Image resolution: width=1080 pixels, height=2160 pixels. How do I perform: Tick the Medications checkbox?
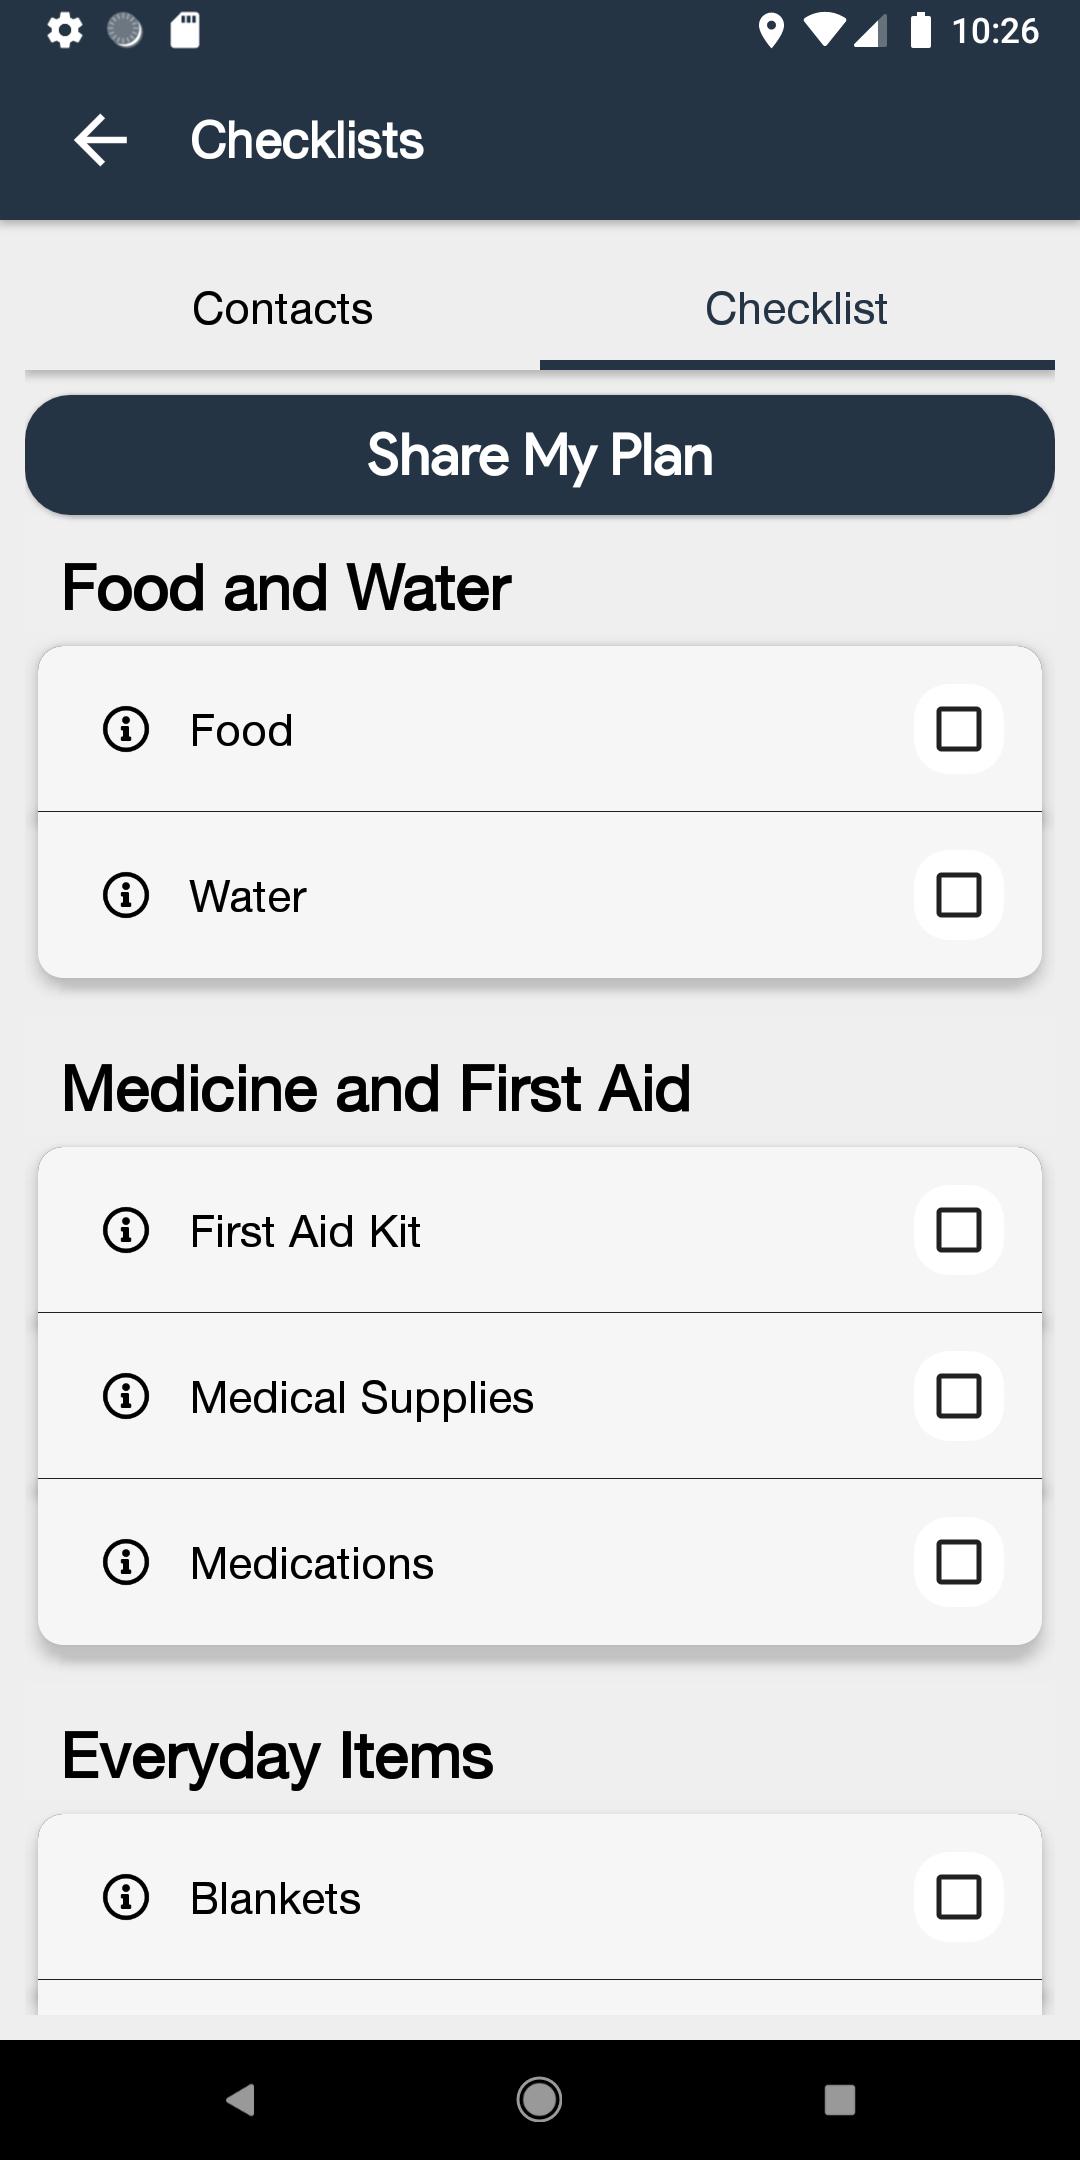[958, 1562]
